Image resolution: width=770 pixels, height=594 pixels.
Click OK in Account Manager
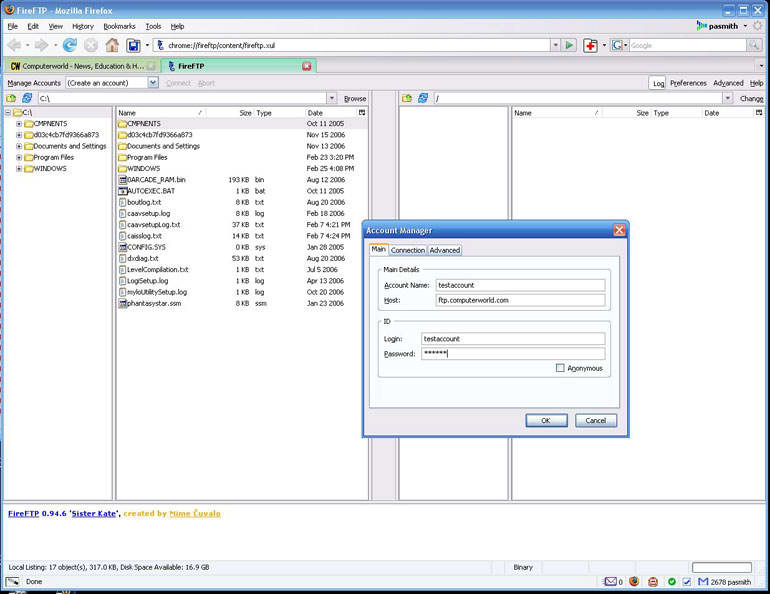pyautogui.click(x=546, y=421)
